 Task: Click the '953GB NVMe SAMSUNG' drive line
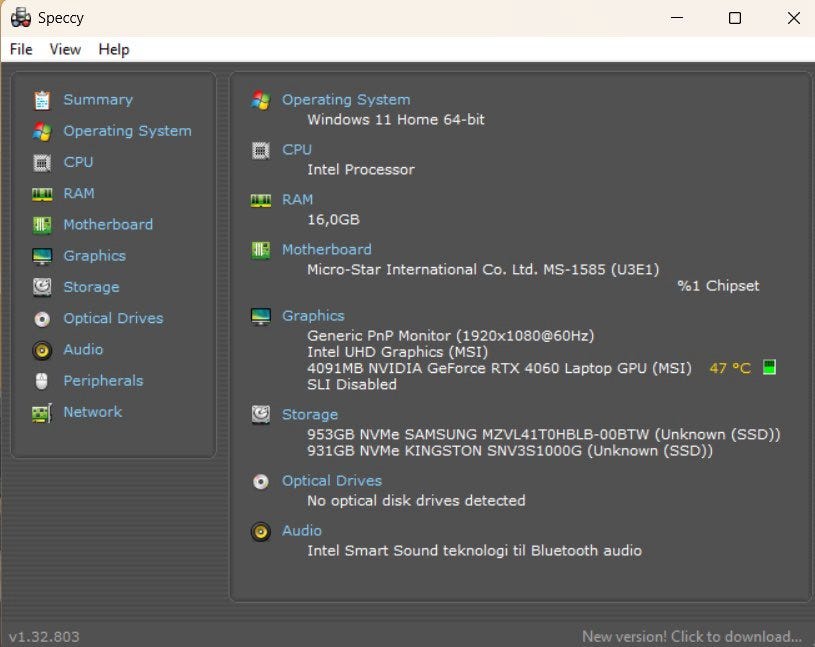point(544,434)
